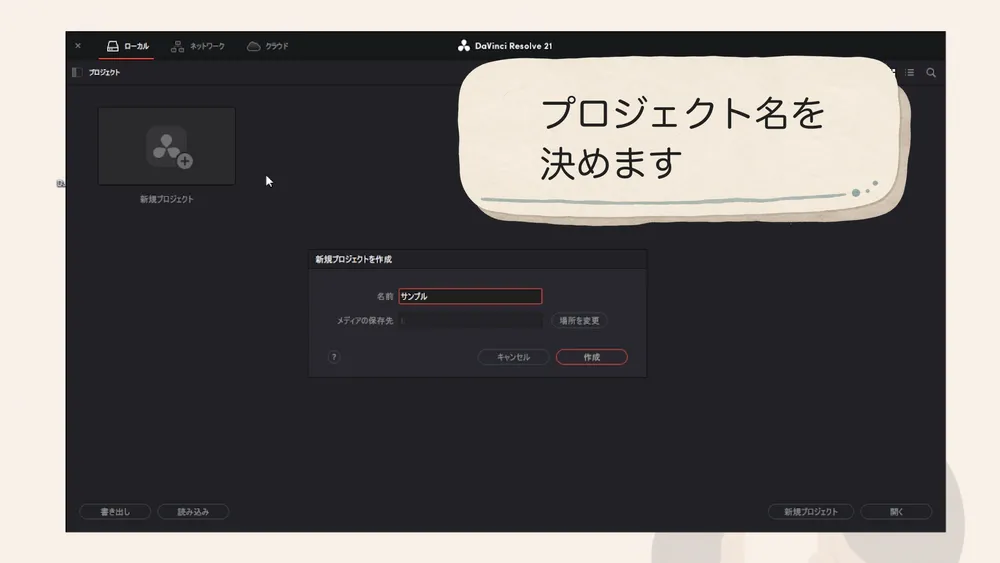Click the search magnifier icon
The width and height of the screenshot is (1000, 563).
point(931,73)
